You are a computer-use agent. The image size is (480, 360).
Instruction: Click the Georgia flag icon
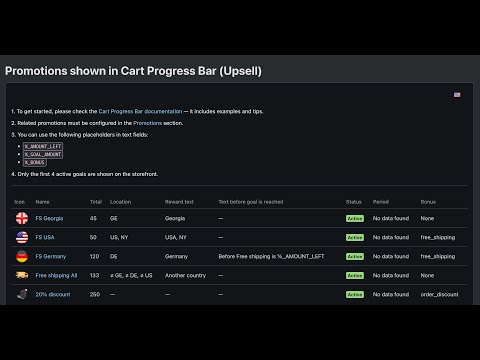[22, 218]
